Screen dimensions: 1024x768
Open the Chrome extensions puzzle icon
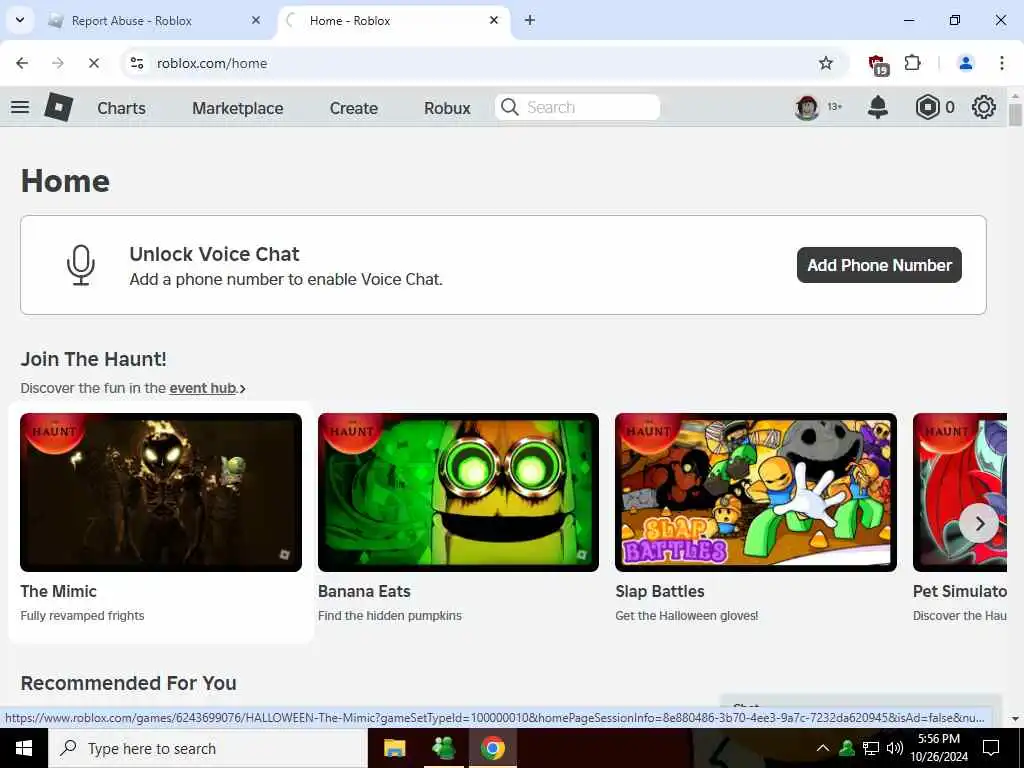pos(912,63)
